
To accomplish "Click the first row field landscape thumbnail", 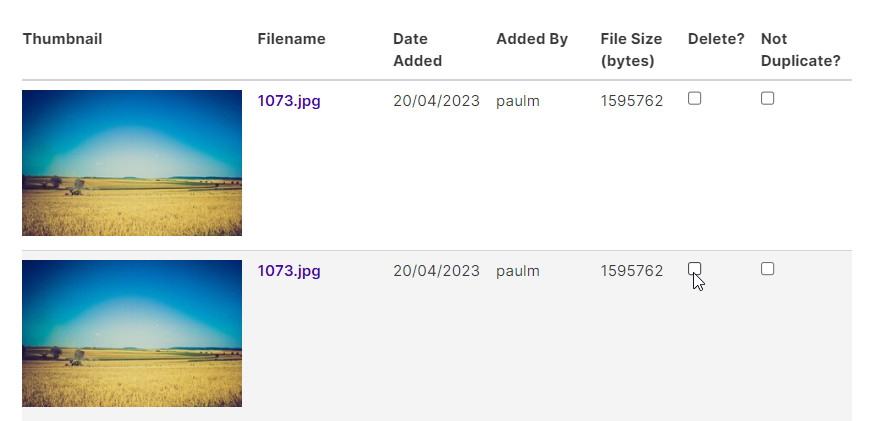I will tap(132, 163).
